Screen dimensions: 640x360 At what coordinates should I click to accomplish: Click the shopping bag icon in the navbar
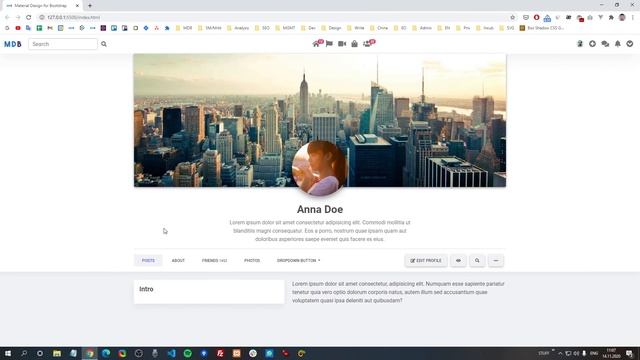coord(354,44)
